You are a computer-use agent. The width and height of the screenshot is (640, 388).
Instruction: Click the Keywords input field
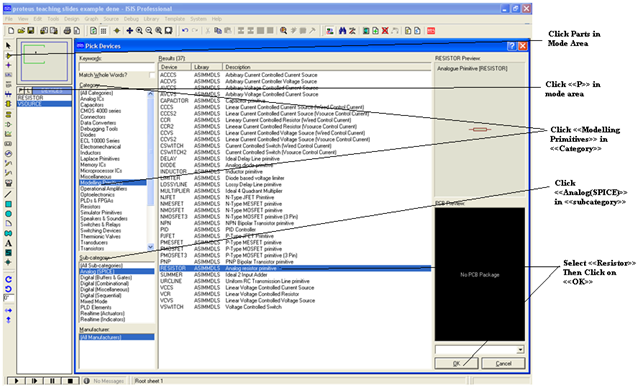pyautogui.click(x=117, y=67)
